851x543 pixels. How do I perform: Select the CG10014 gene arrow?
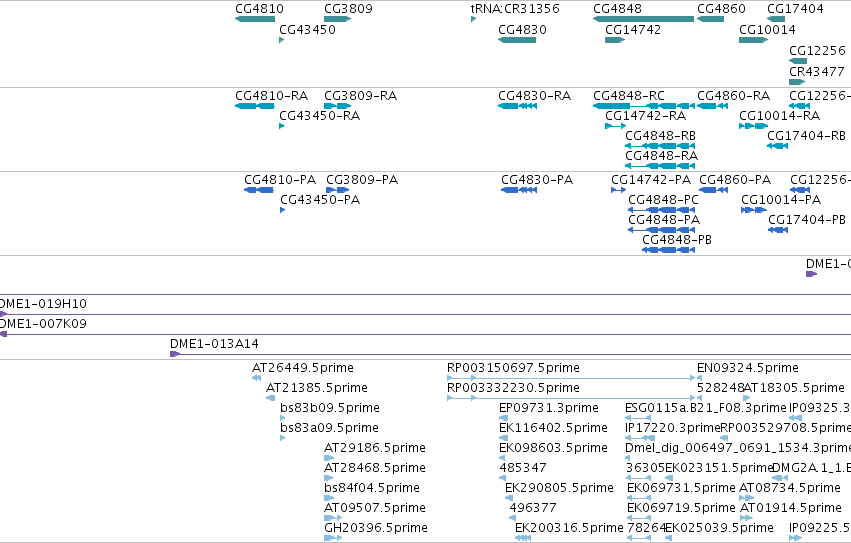(x=753, y=40)
